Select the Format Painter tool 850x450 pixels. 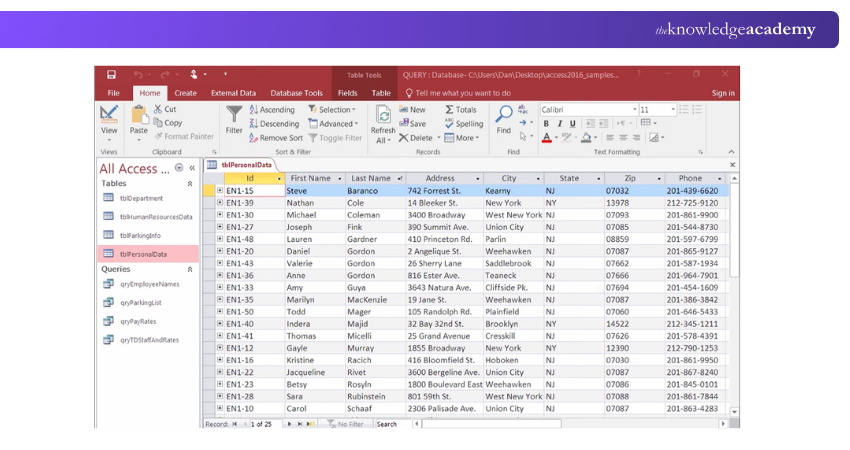click(184, 137)
